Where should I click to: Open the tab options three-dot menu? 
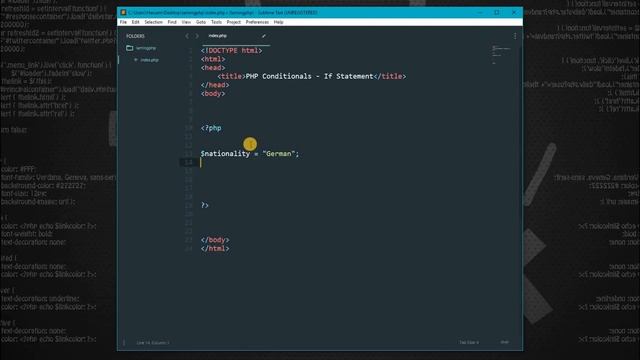[x=515, y=36]
